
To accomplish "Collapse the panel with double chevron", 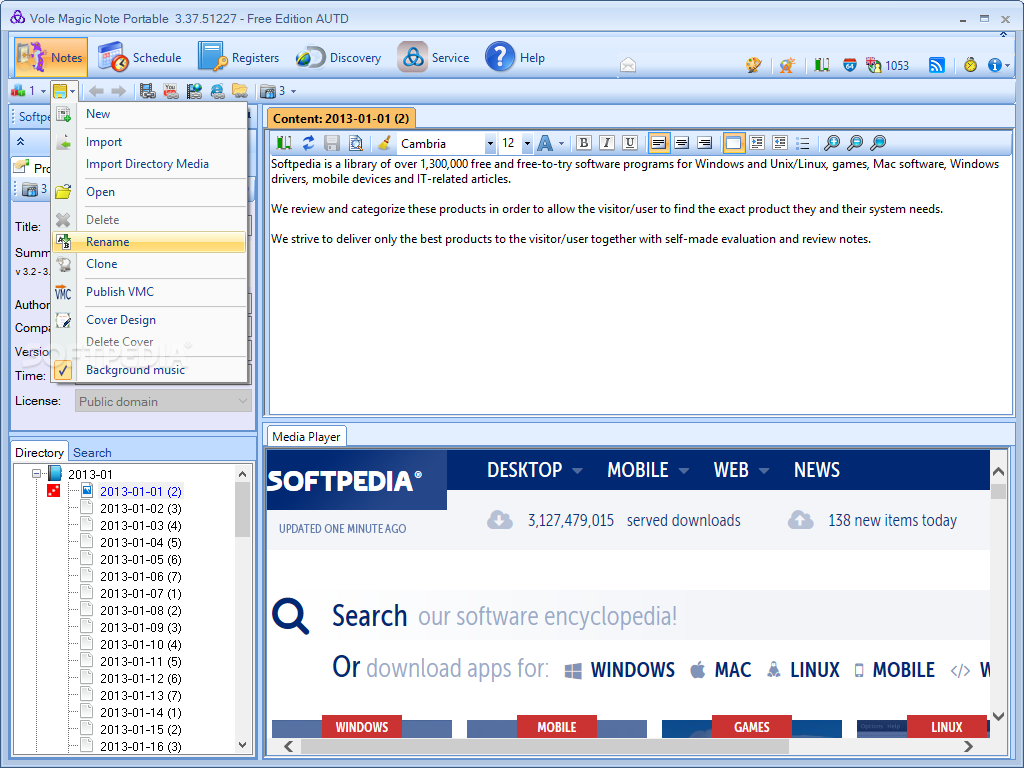I will [x=20, y=141].
